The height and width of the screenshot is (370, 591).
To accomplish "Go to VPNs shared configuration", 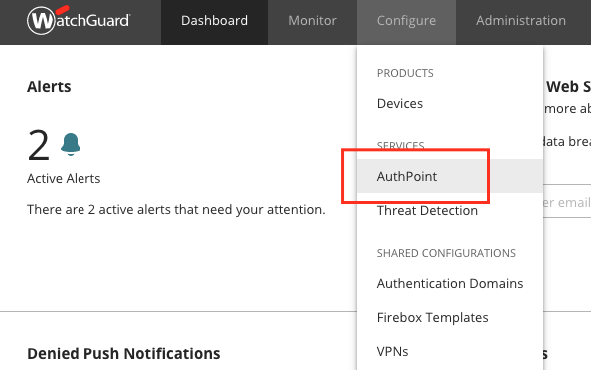I will coord(392,351).
